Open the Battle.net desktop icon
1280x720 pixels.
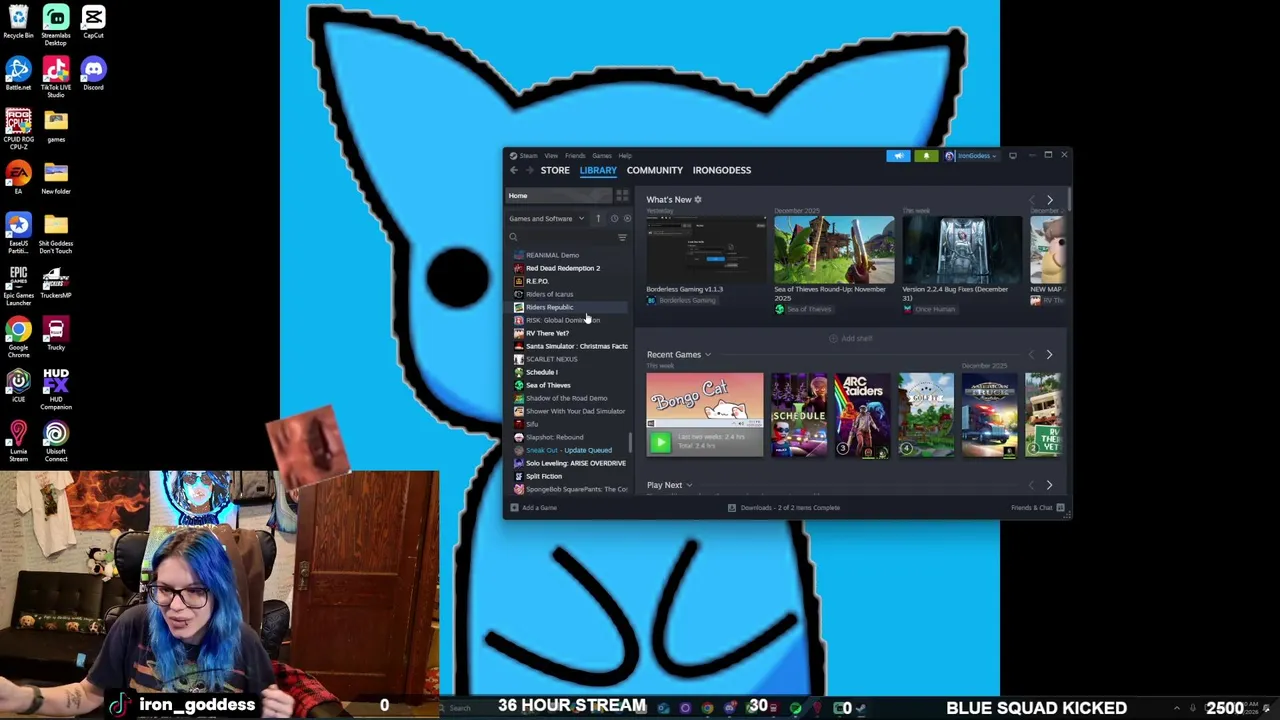click(18, 74)
